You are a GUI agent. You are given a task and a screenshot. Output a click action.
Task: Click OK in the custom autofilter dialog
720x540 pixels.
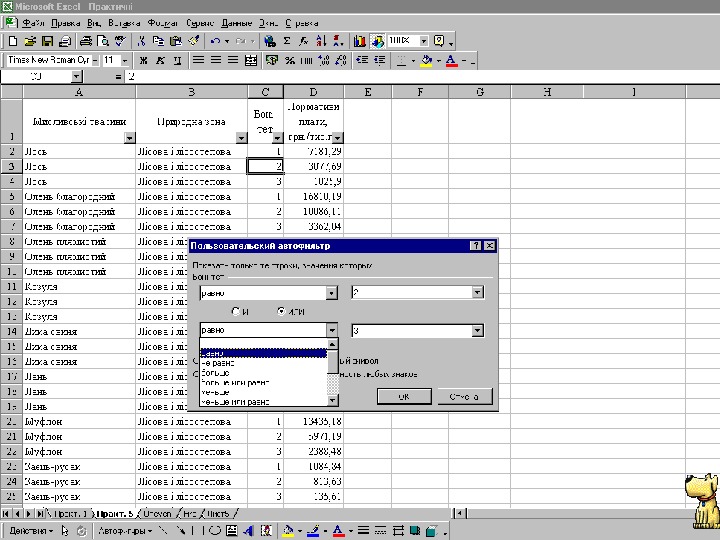(x=403, y=396)
